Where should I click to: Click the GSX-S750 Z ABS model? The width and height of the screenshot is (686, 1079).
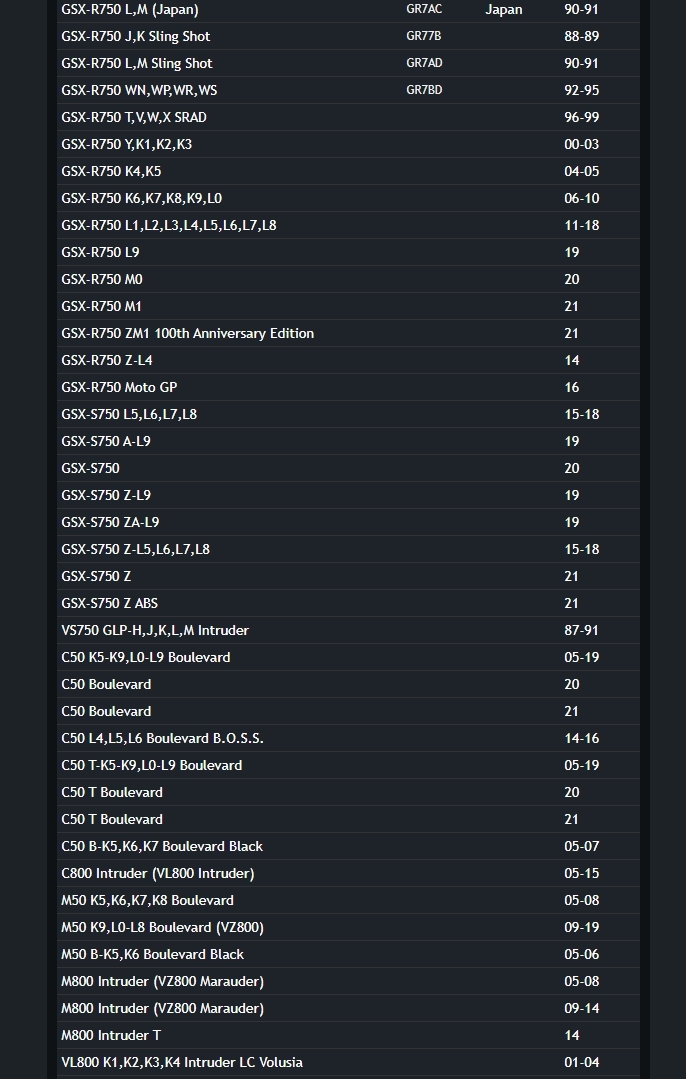[x=110, y=604]
